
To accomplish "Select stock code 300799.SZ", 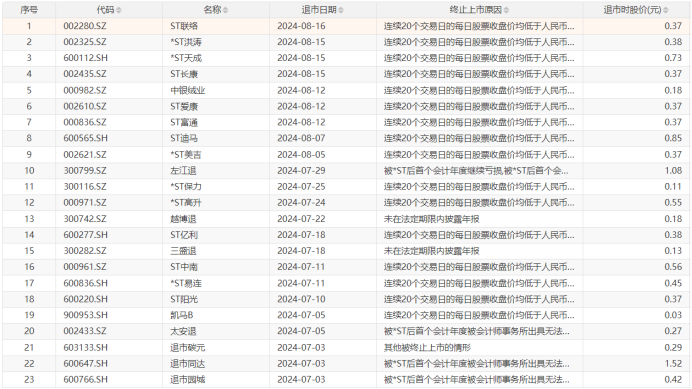I will 85,171.
